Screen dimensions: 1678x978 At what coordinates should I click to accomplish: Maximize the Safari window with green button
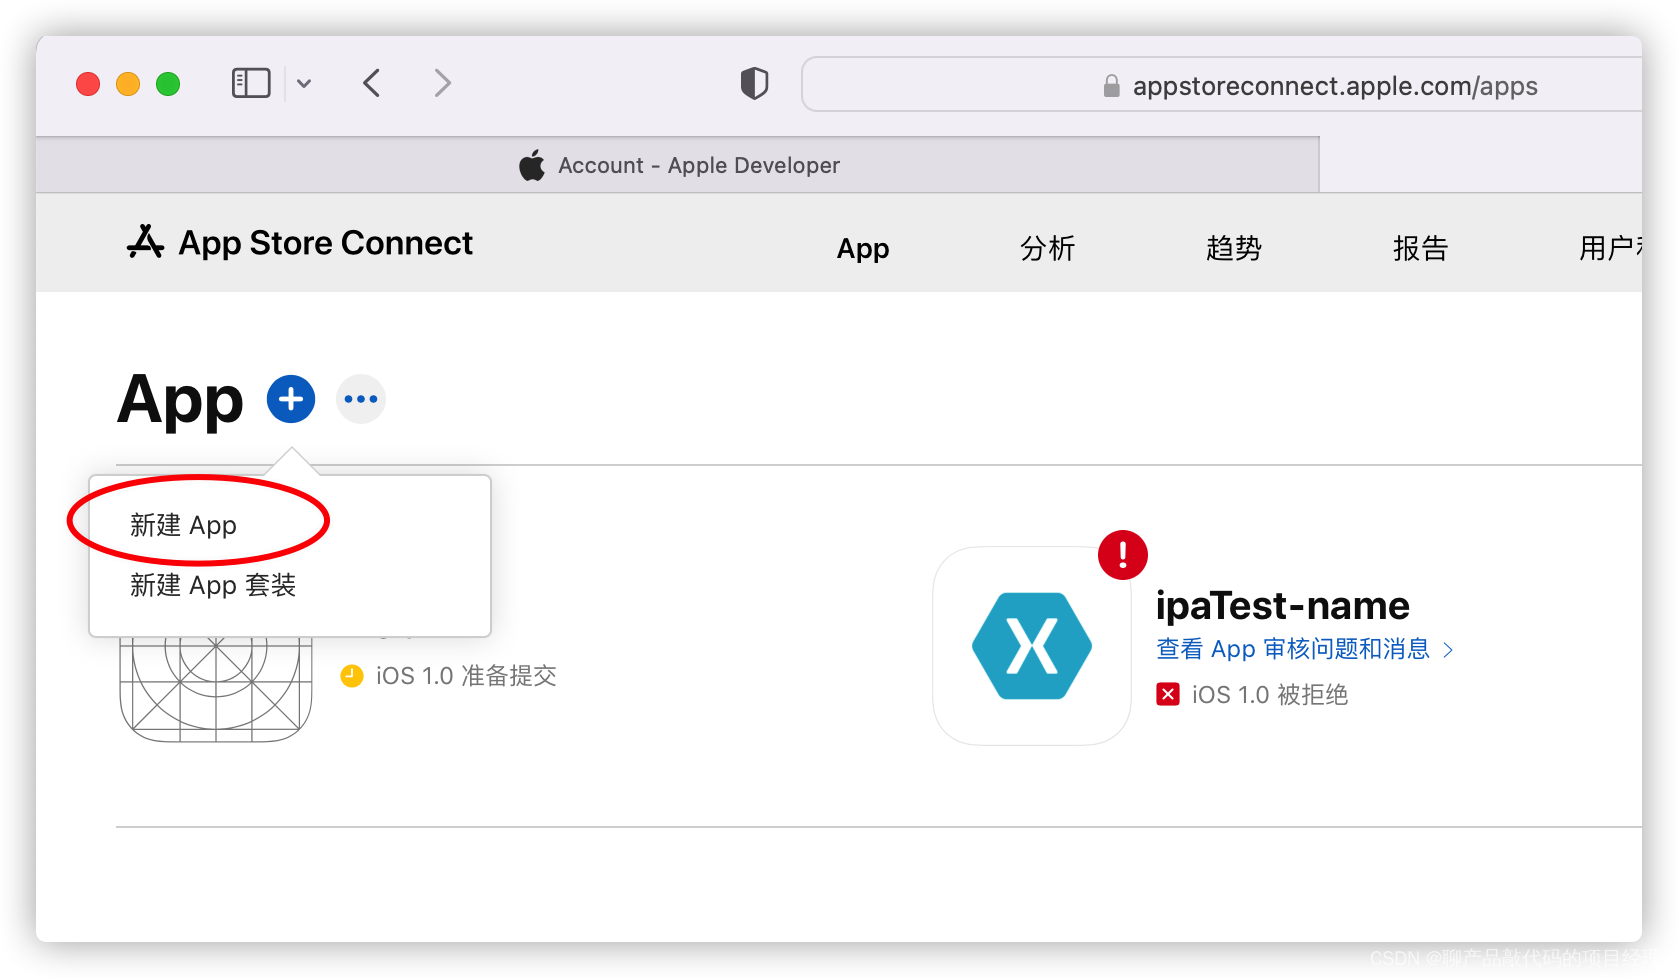coord(168,84)
